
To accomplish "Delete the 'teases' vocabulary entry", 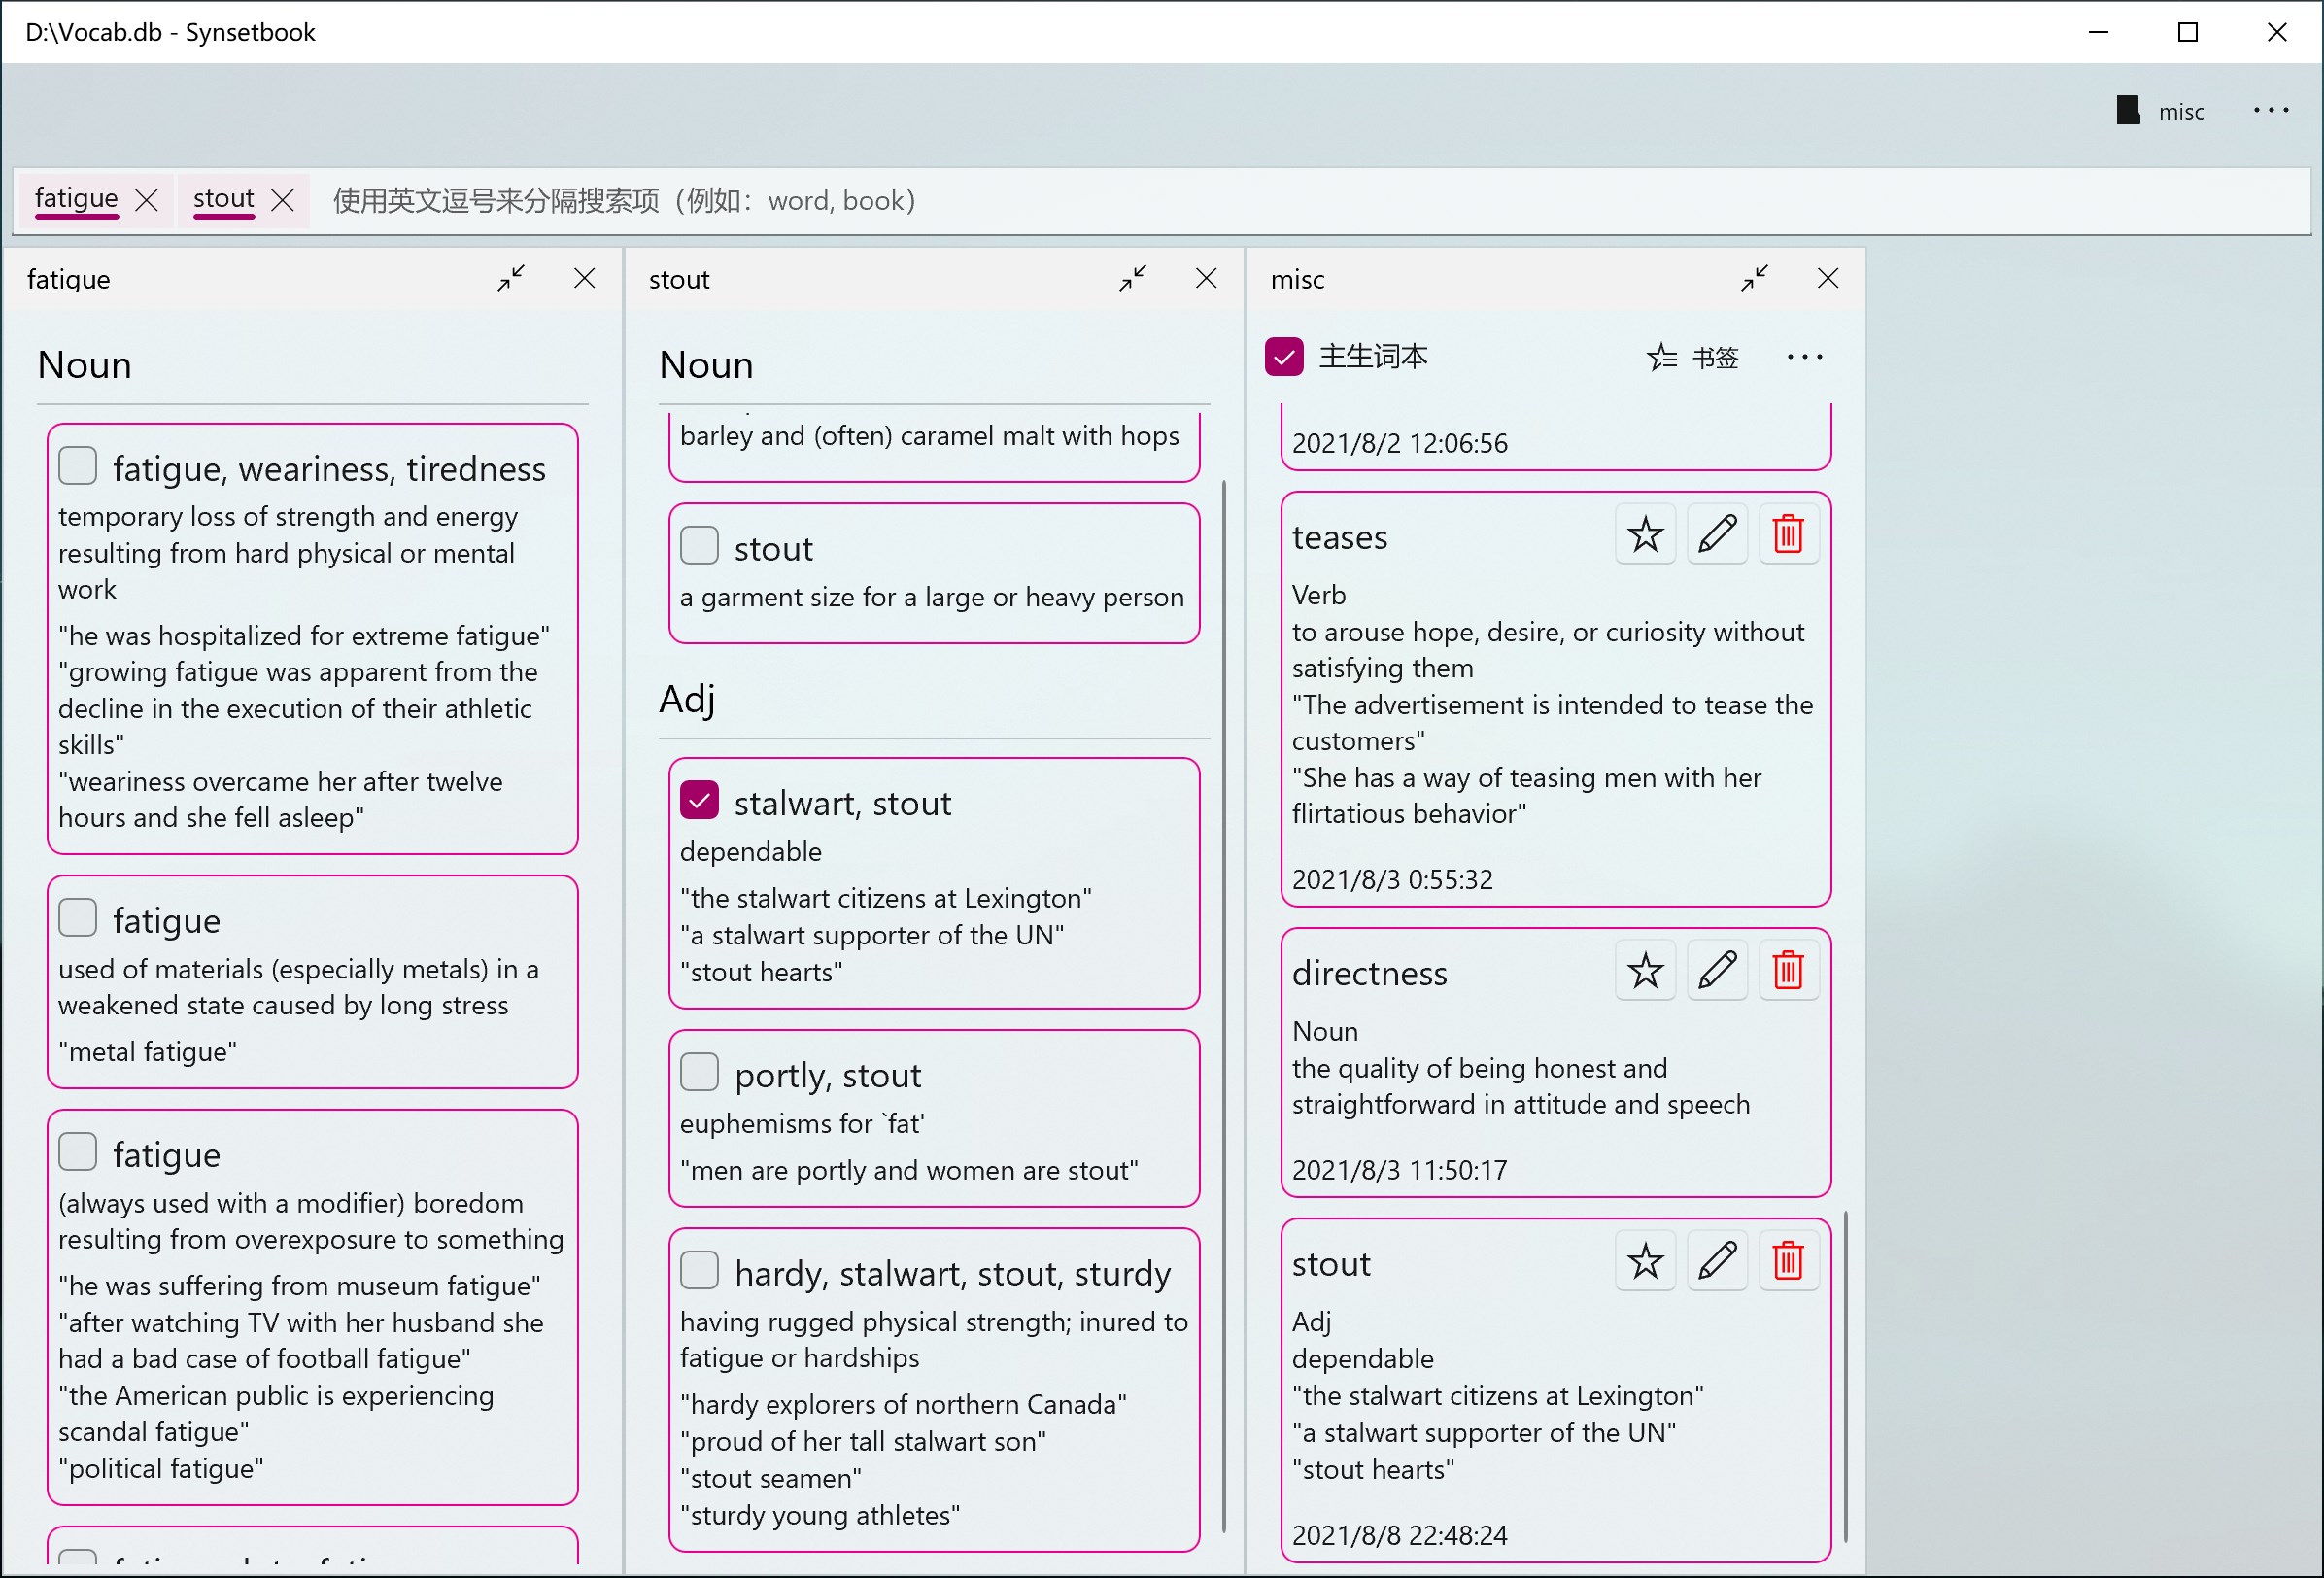I will pos(1788,535).
